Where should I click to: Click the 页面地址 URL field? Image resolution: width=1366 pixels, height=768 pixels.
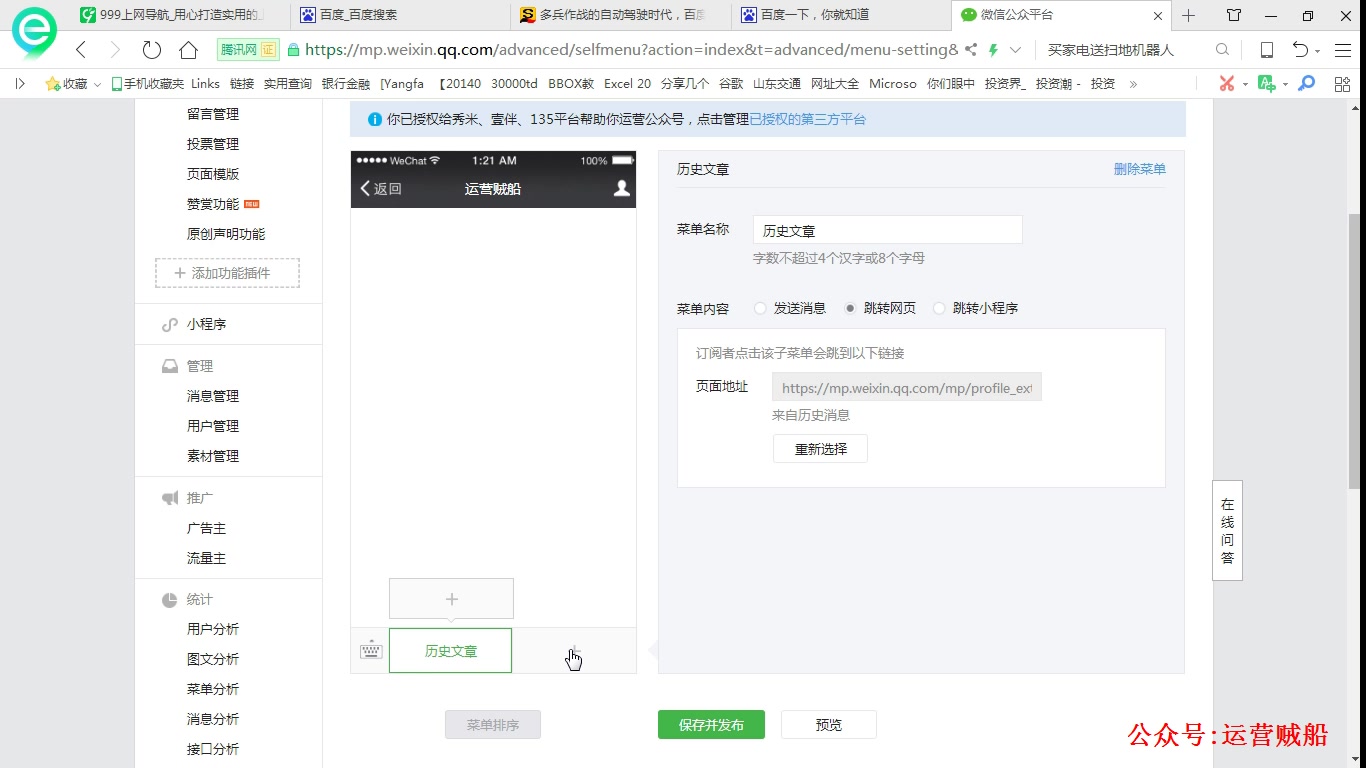point(907,387)
